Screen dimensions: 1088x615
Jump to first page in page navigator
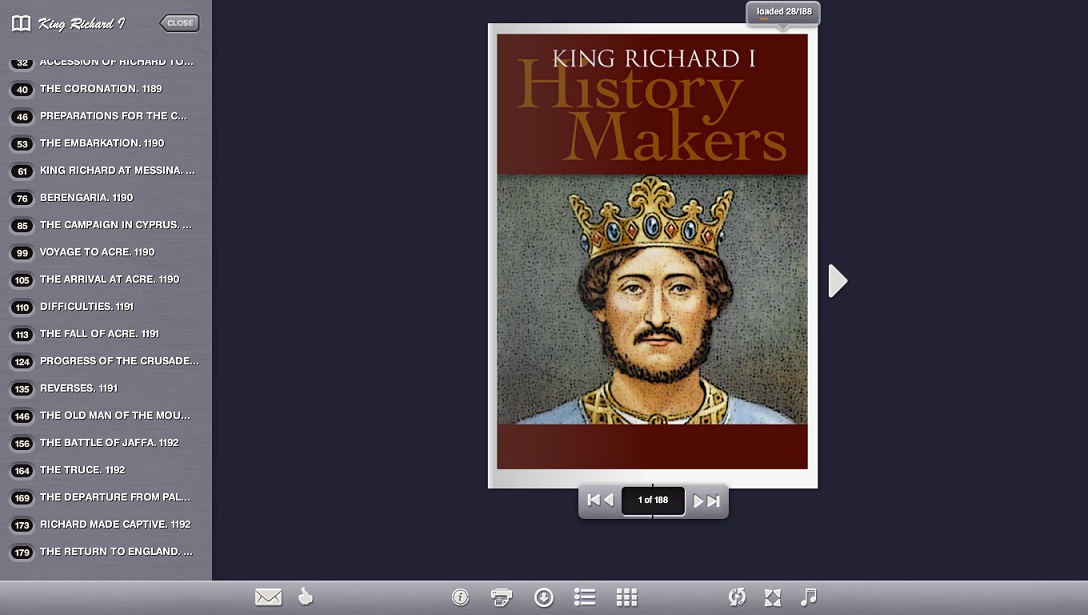coord(599,500)
